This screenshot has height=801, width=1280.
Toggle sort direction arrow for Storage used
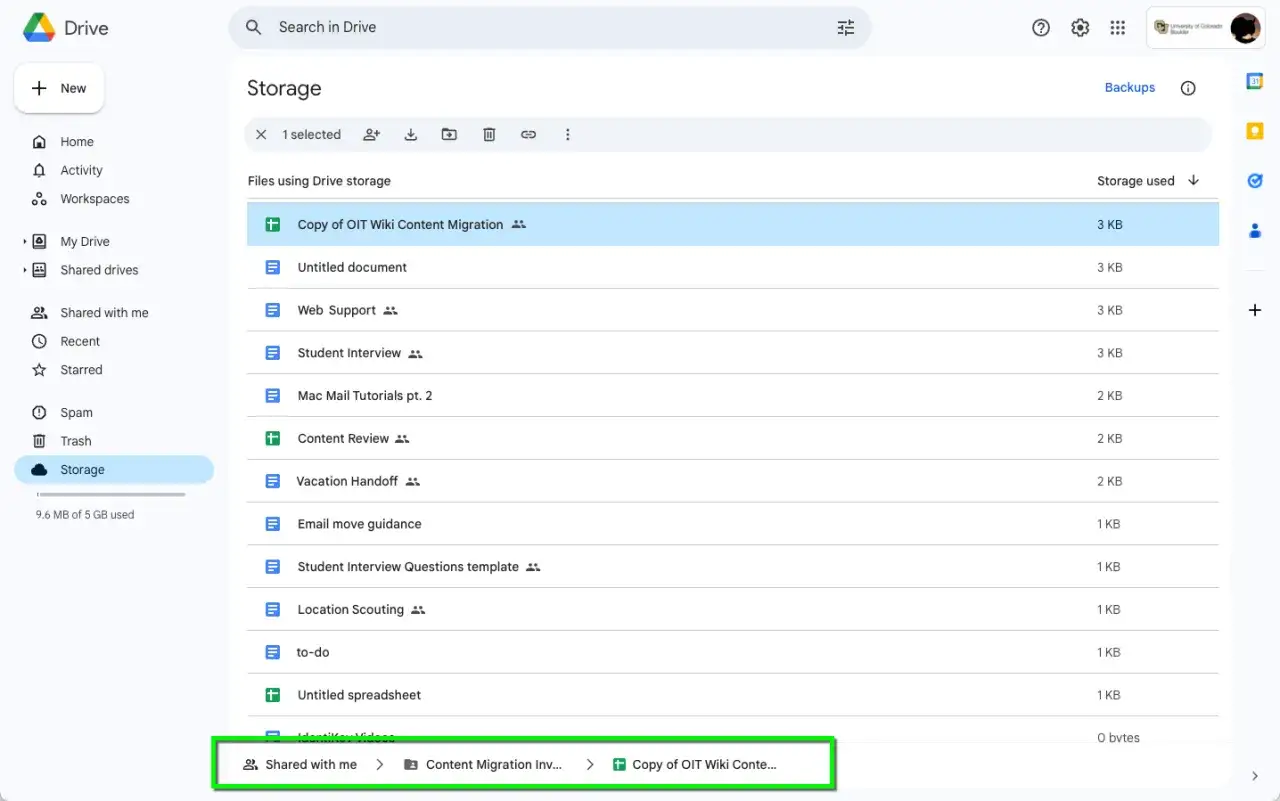point(1193,181)
